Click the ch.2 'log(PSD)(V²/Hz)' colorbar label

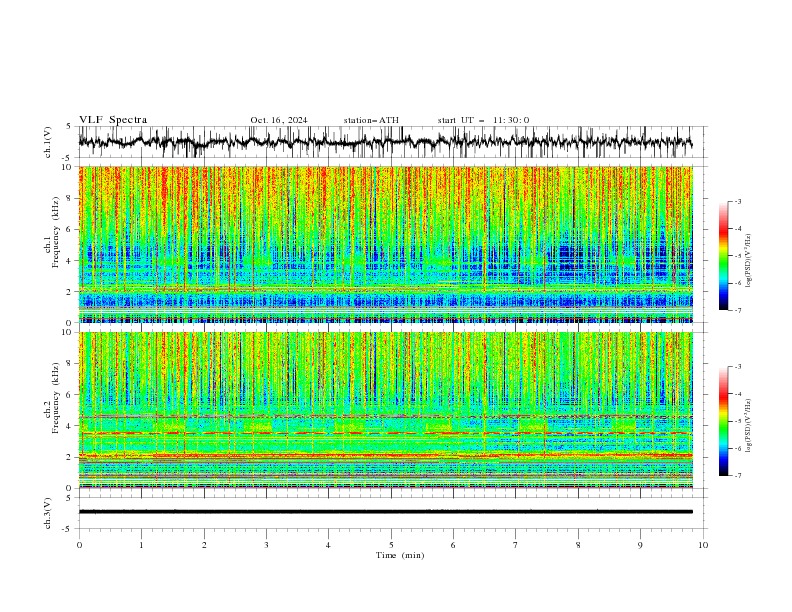click(749, 426)
